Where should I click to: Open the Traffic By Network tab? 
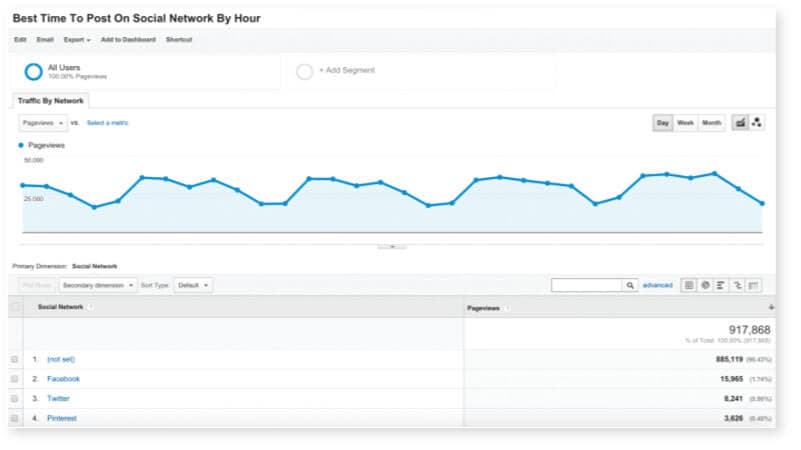point(51,101)
